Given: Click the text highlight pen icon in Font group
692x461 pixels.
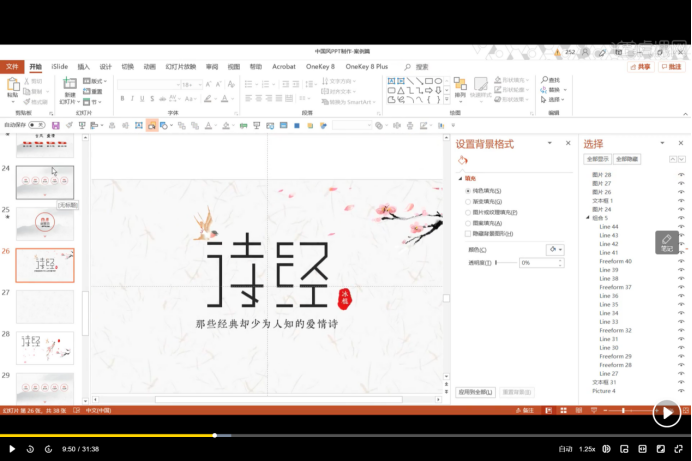Looking at the screenshot, I should [x=207, y=99].
